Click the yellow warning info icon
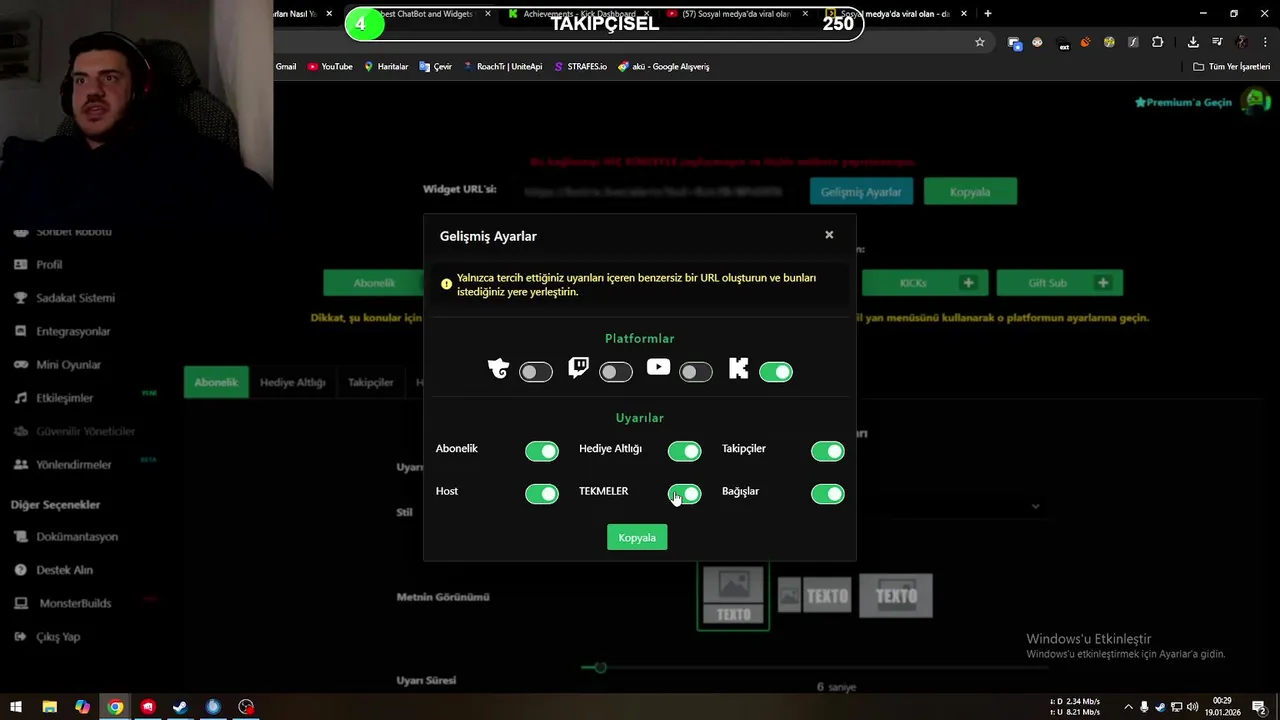 pyautogui.click(x=447, y=284)
